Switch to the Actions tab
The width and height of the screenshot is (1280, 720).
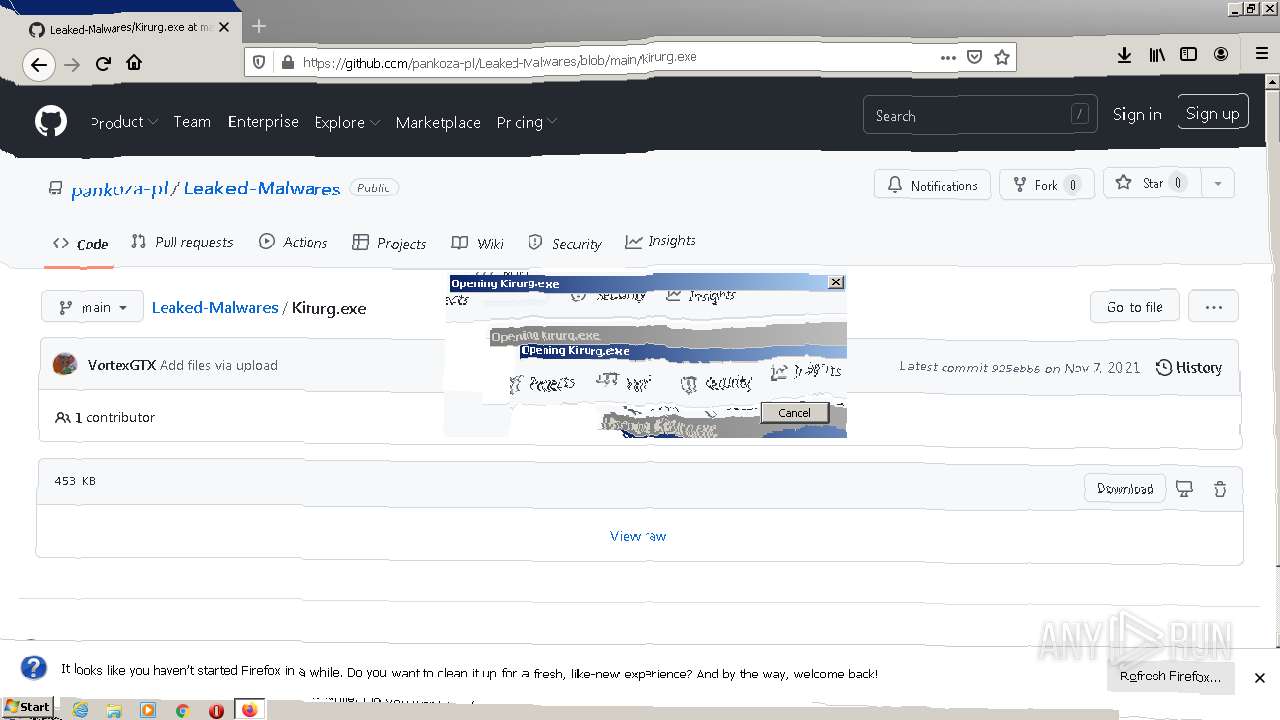[x=293, y=242]
